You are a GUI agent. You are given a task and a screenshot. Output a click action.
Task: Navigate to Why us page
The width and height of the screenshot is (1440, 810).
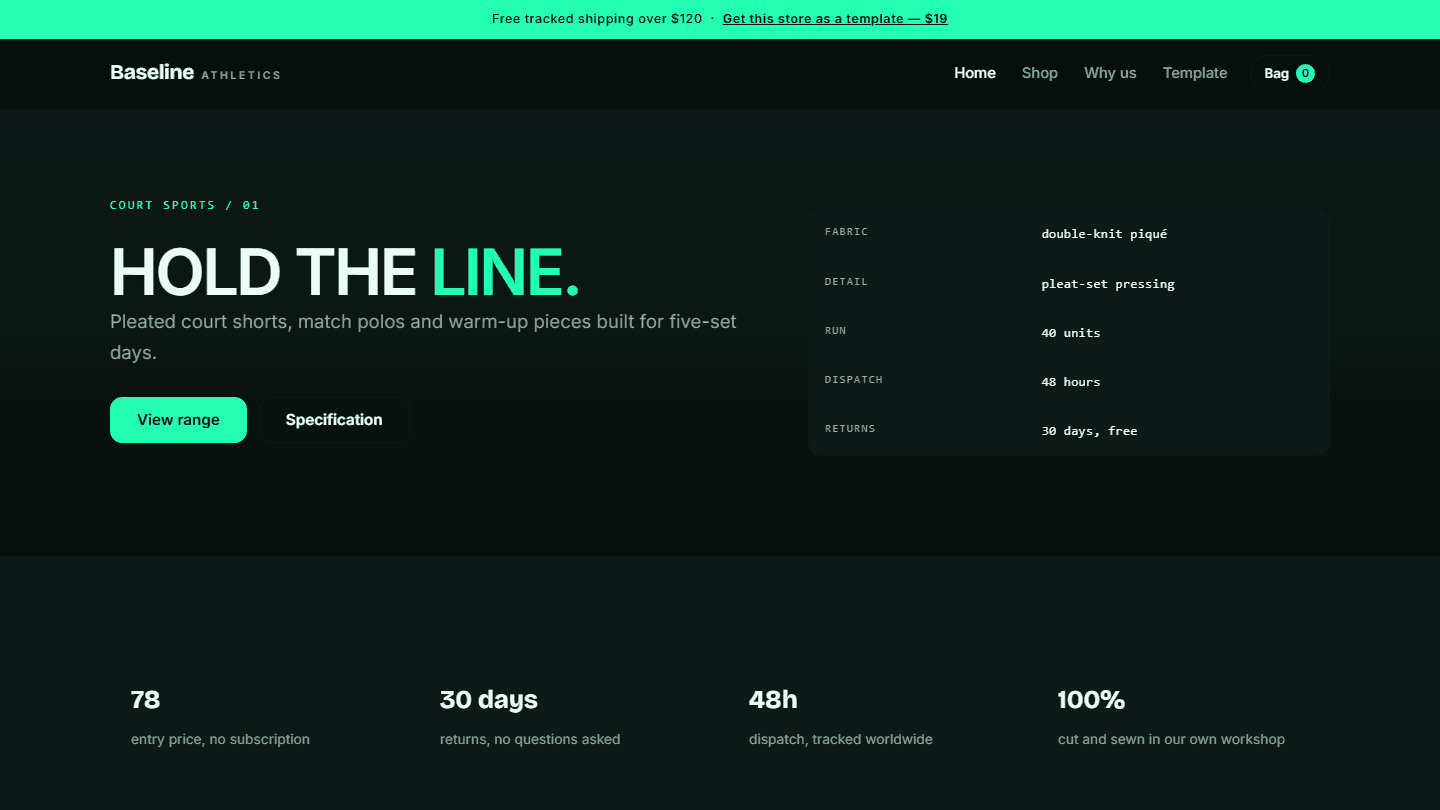point(1110,73)
